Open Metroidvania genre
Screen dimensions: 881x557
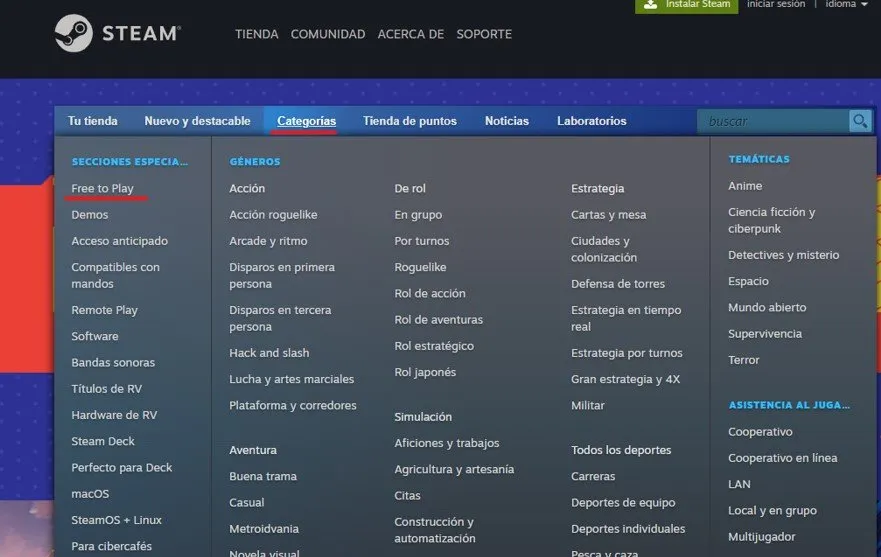[264, 529]
